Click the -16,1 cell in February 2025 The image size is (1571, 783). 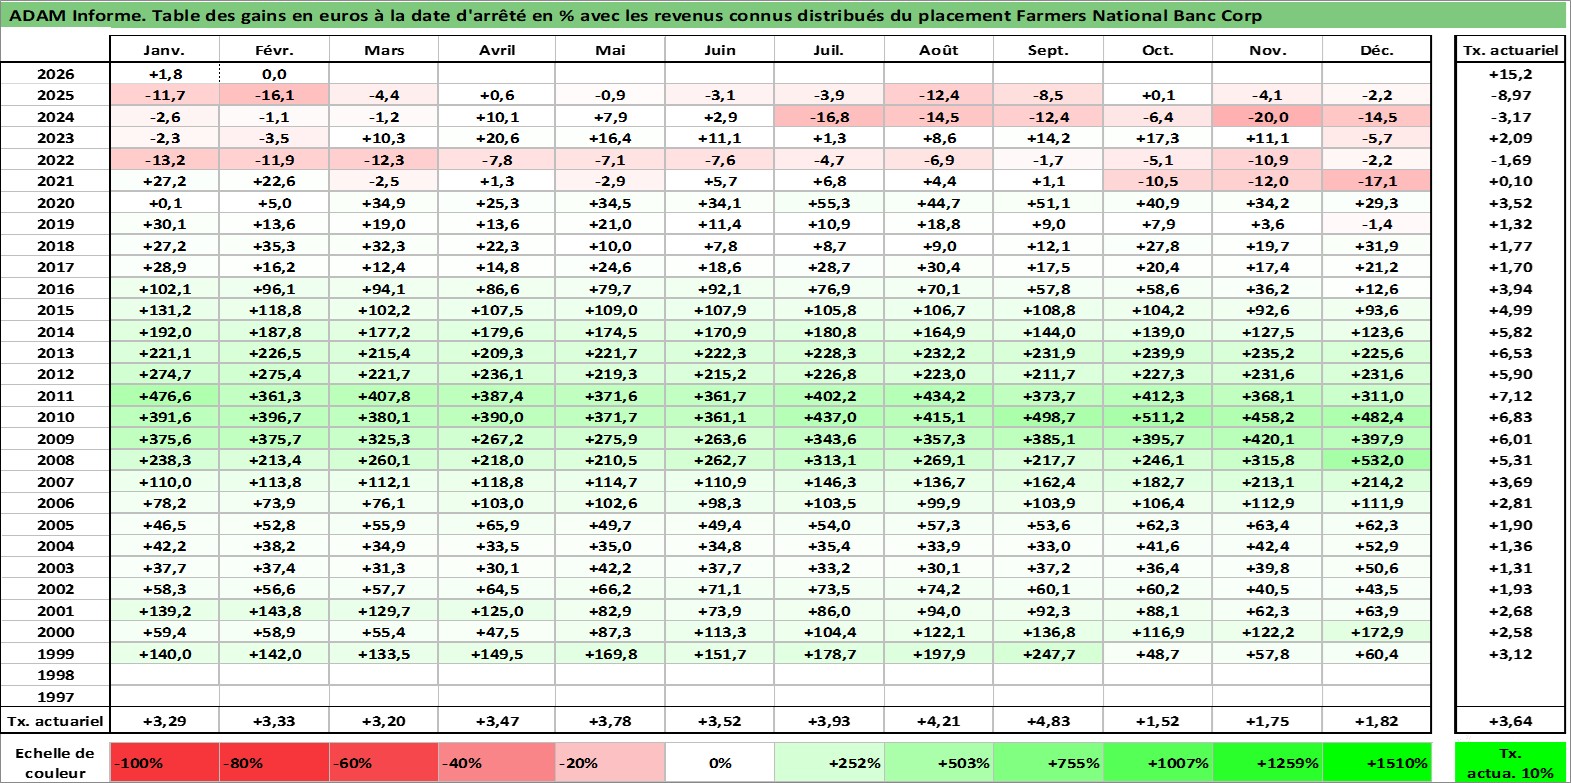pyautogui.click(x=274, y=95)
